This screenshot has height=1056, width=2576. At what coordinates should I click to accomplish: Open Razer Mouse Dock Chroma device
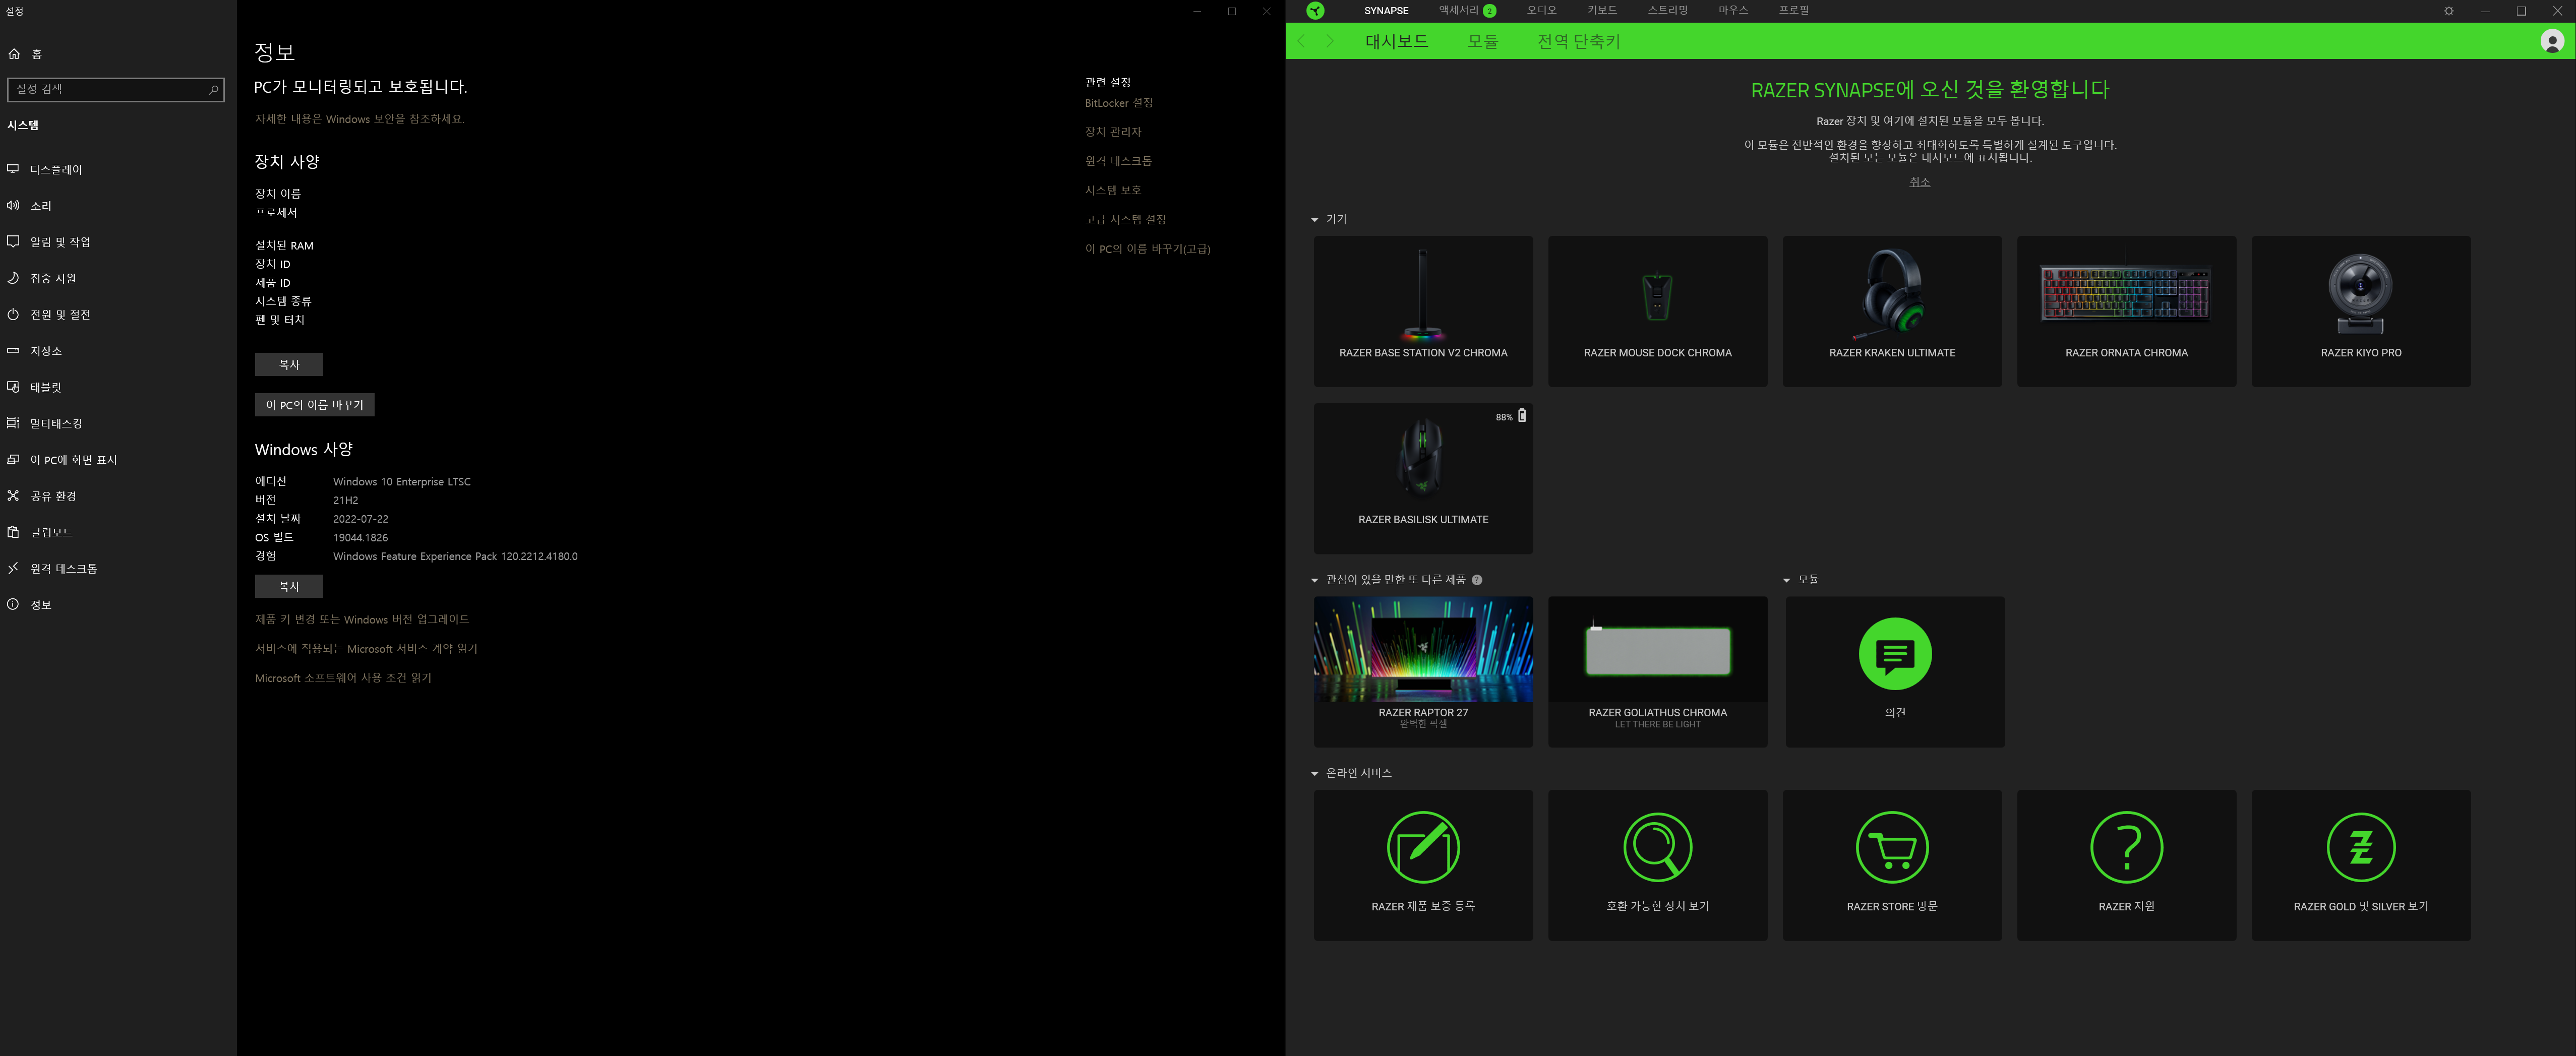1657,311
